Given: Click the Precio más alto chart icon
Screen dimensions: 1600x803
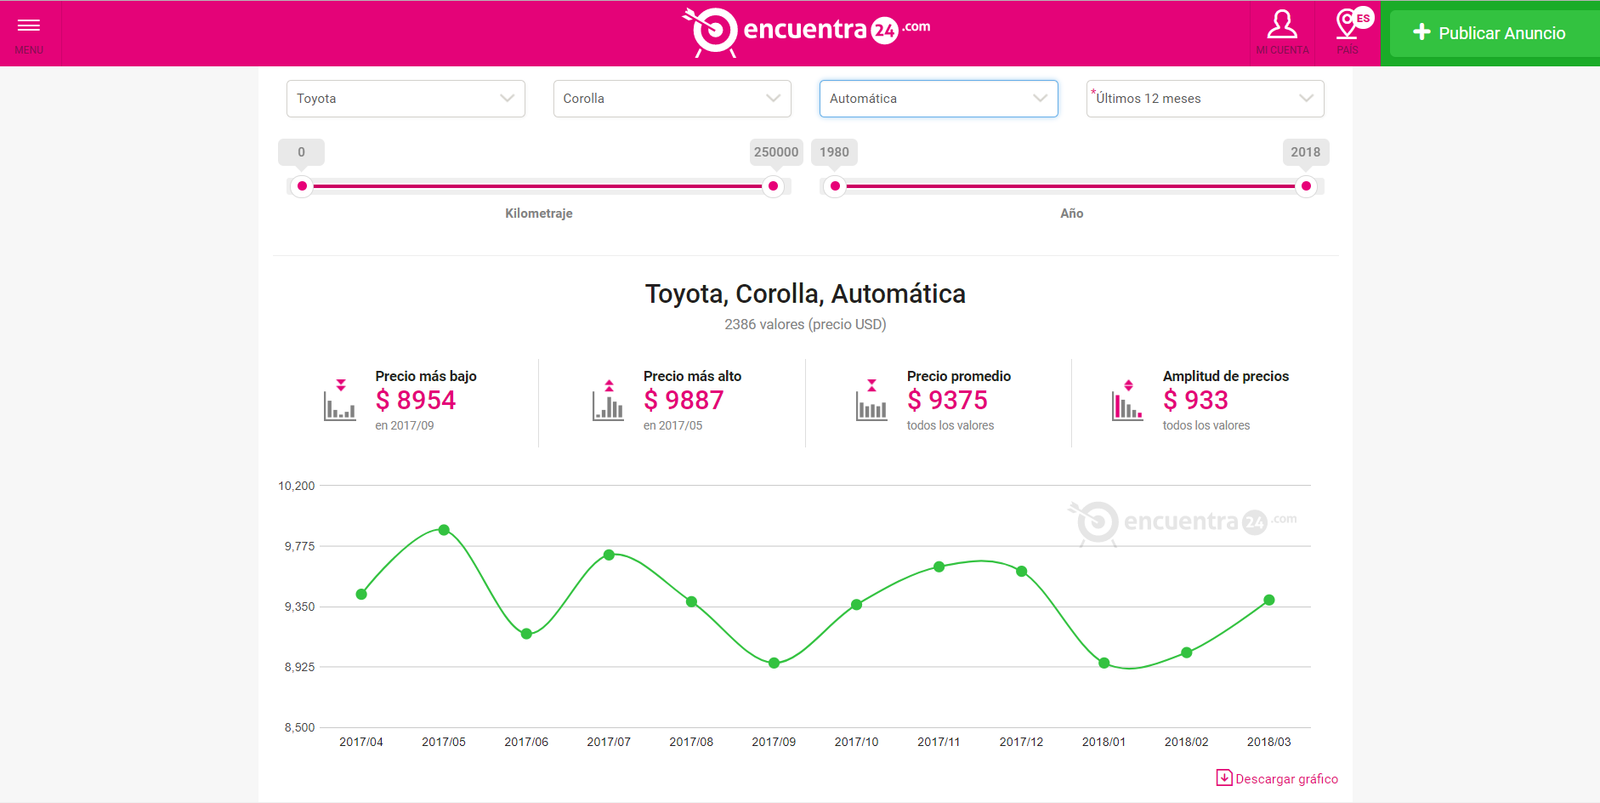Looking at the screenshot, I should pos(608,400).
